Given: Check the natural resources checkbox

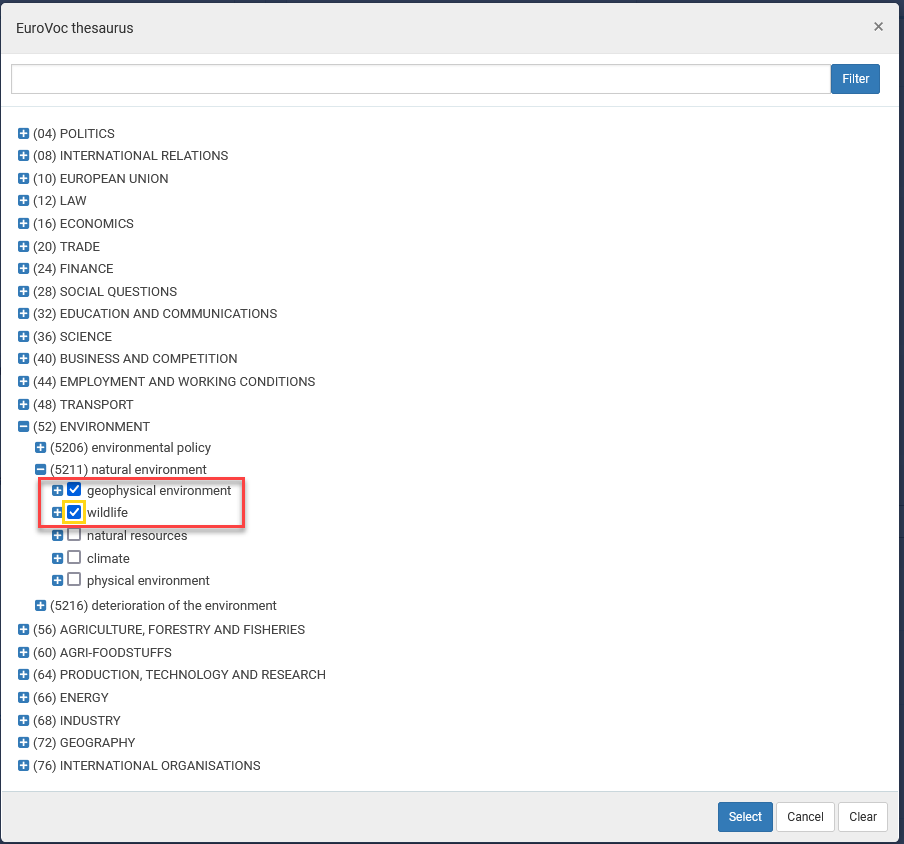Looking at the screenshot, I should point(74,534).
